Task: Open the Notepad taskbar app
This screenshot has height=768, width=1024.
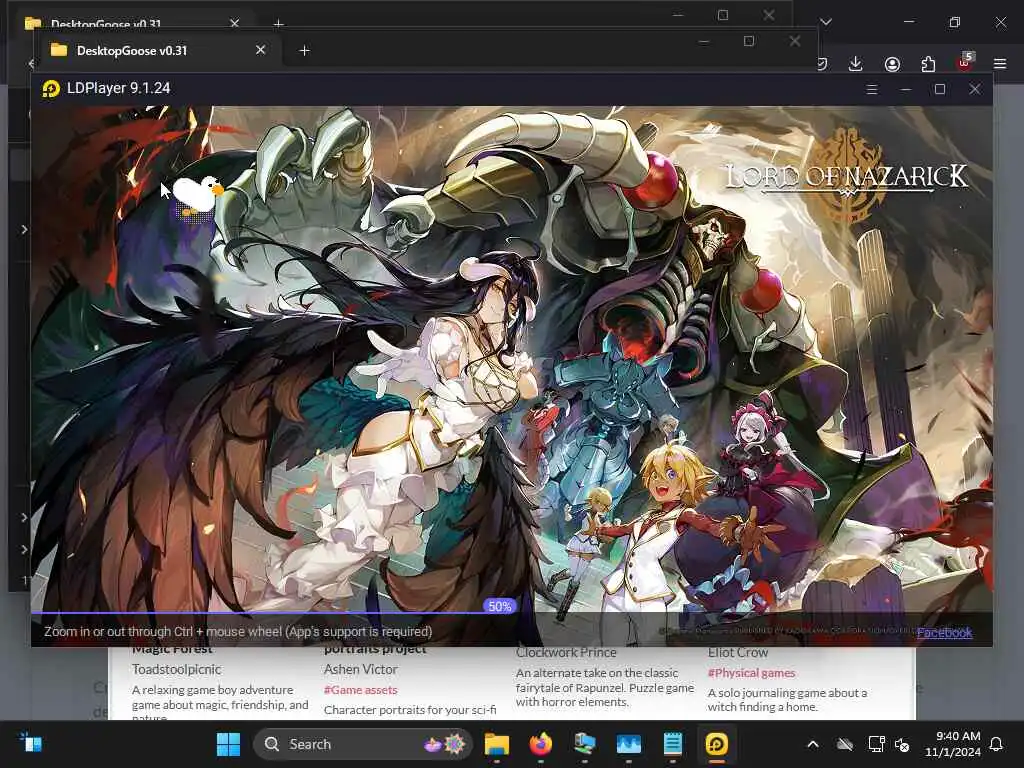Action: point(673,744)
